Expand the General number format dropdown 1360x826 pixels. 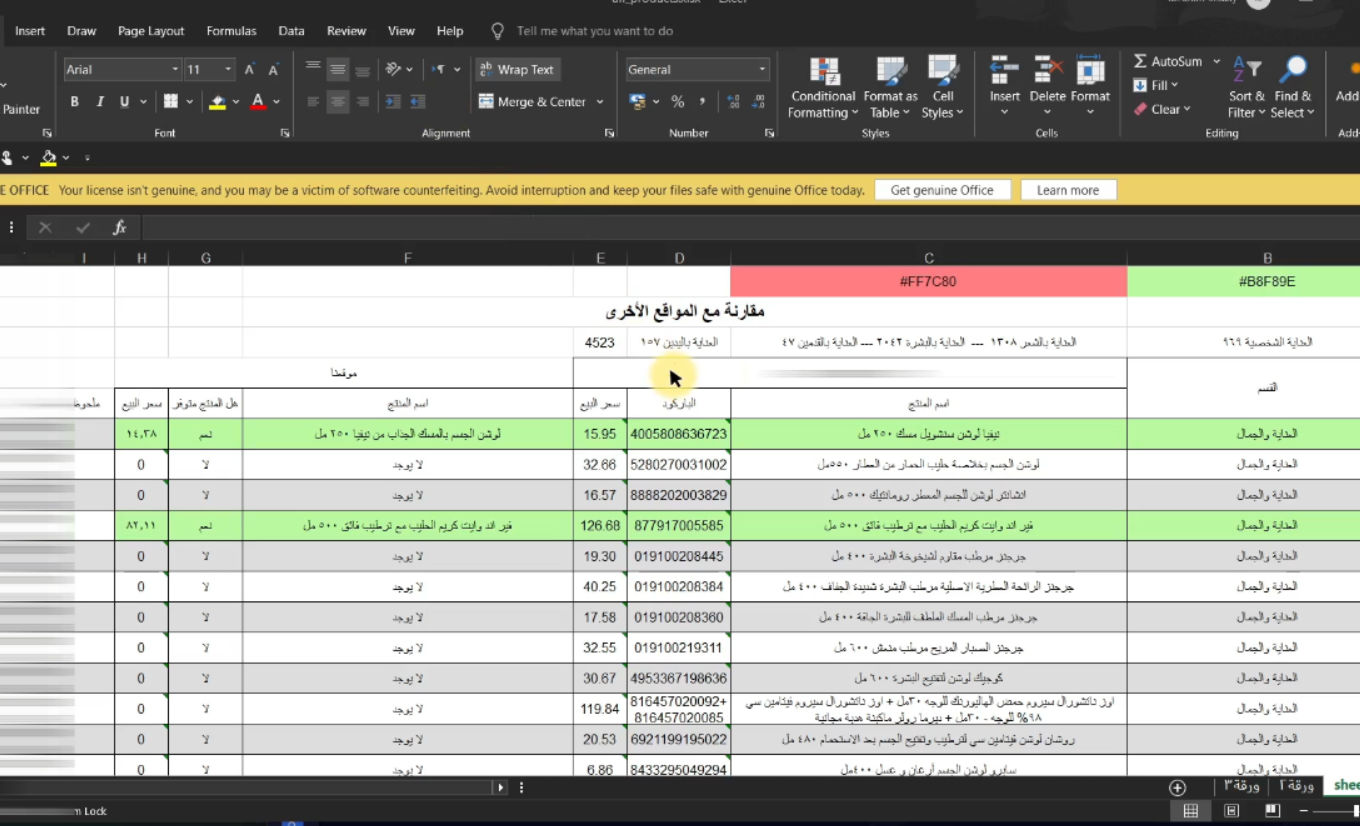coord(762,70)
